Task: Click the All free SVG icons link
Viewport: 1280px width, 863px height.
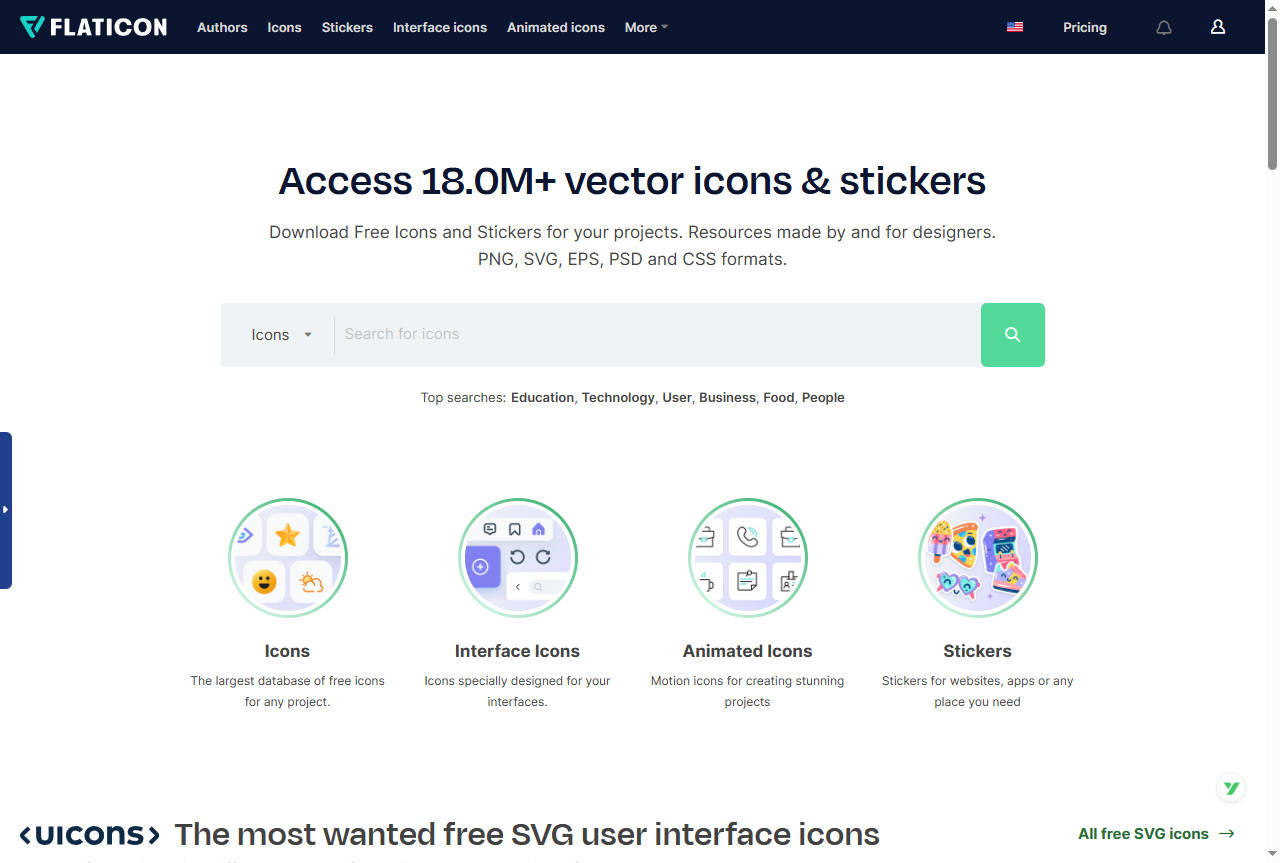Action: coord(1144,833)
